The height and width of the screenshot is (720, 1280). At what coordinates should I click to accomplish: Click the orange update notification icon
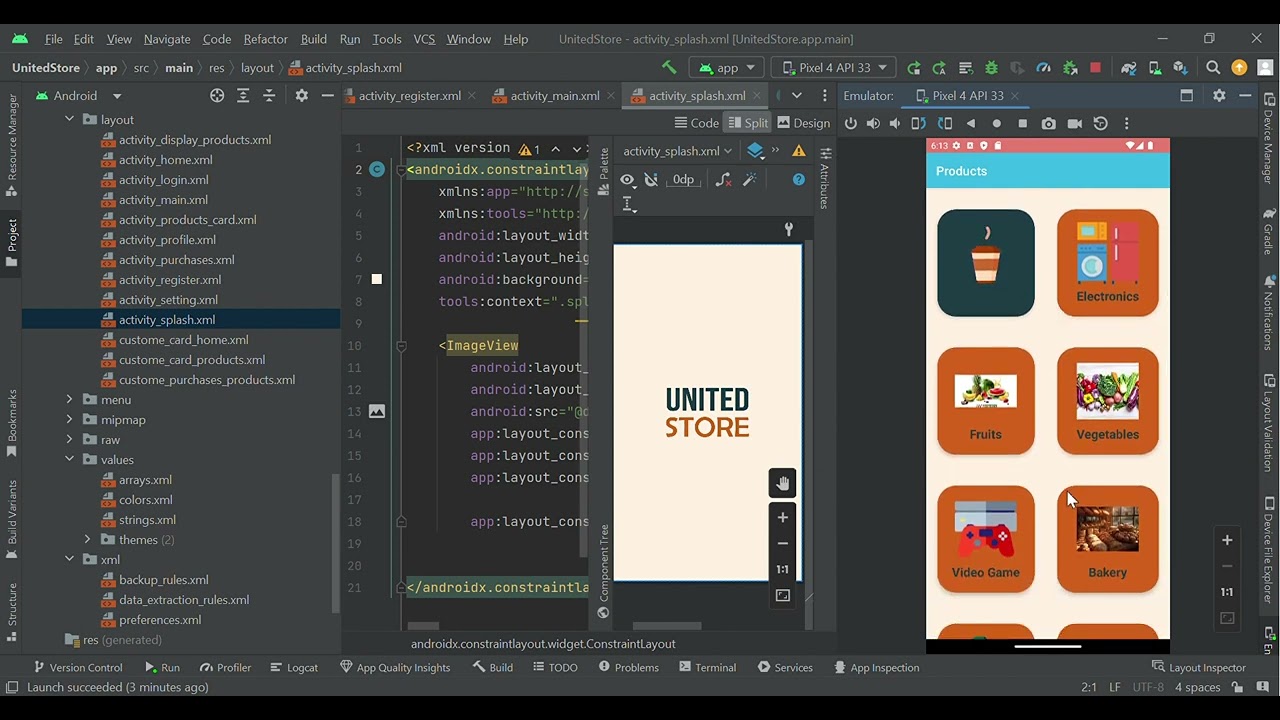[x=1239, y=68]
